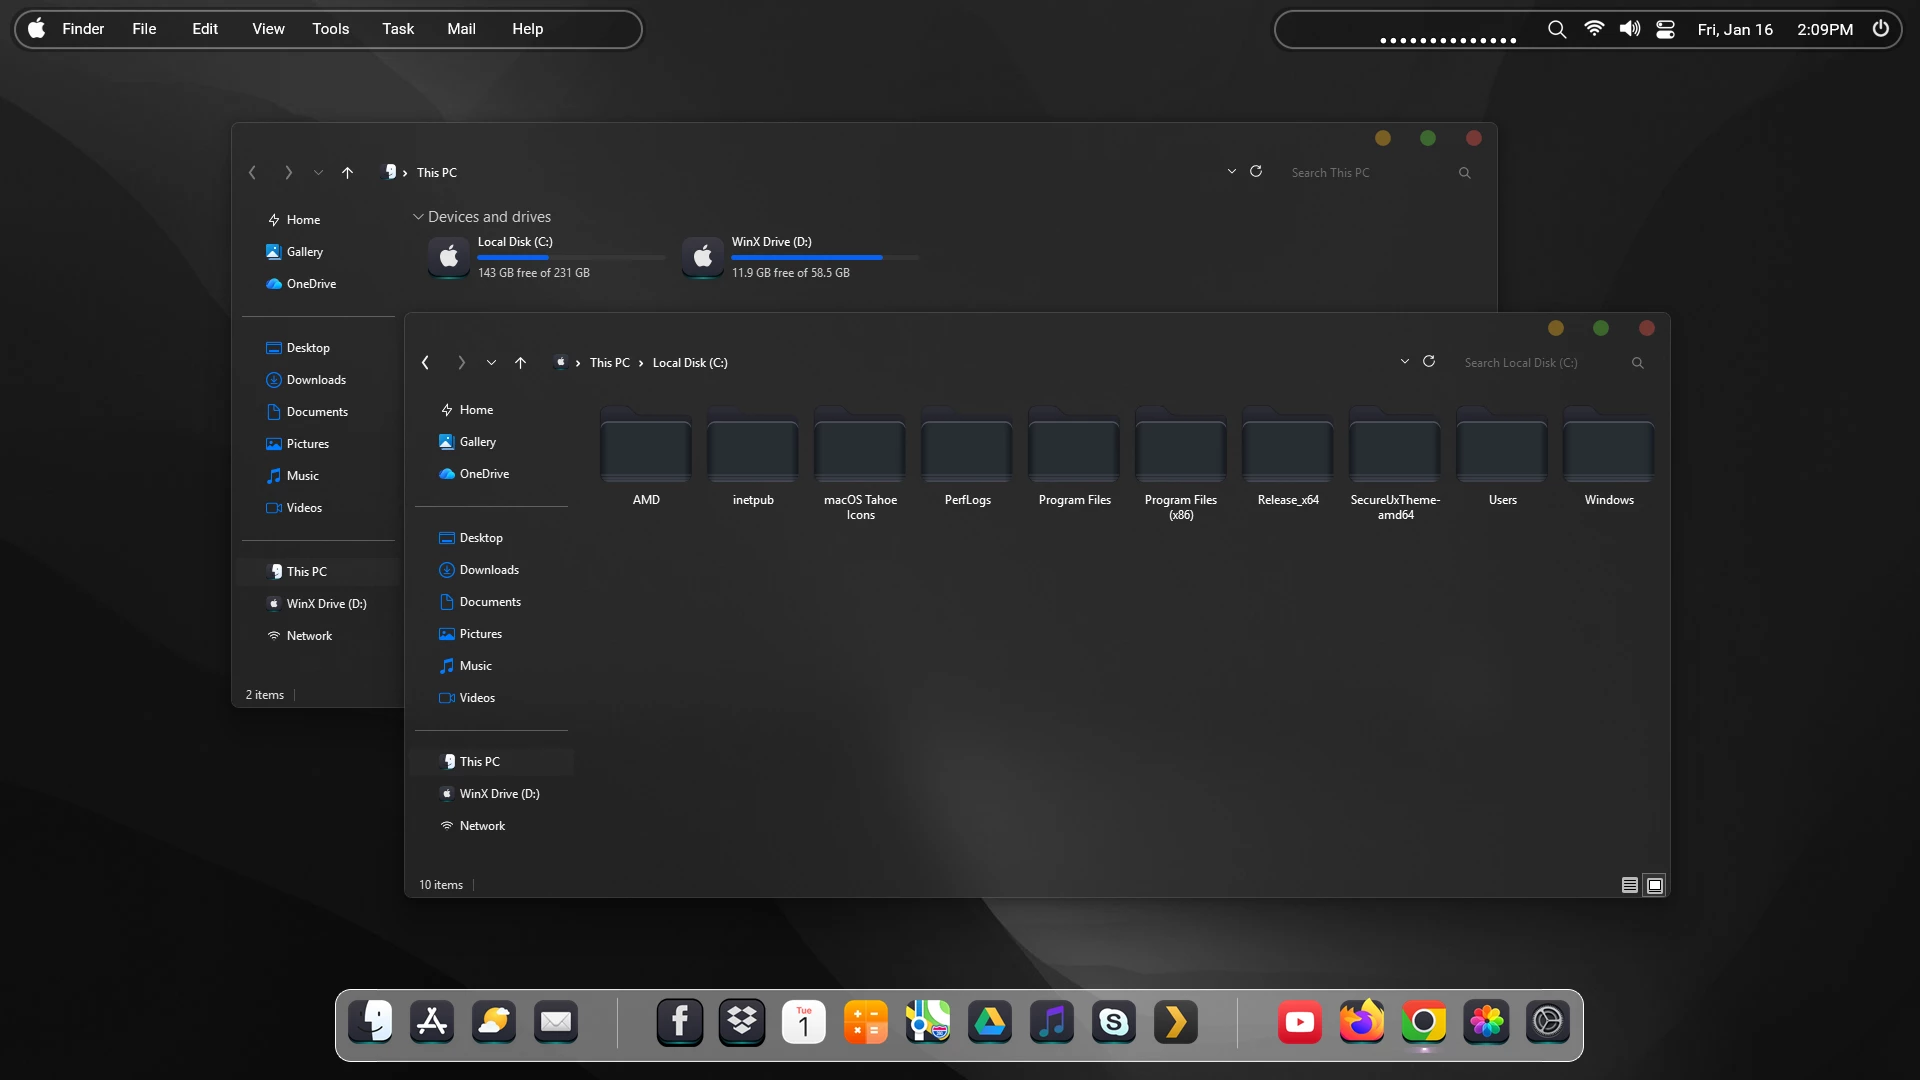Click the Apple logo in menu bar
The width and height of the screenshot is (1920, 1080).
[x=37, y=28]
